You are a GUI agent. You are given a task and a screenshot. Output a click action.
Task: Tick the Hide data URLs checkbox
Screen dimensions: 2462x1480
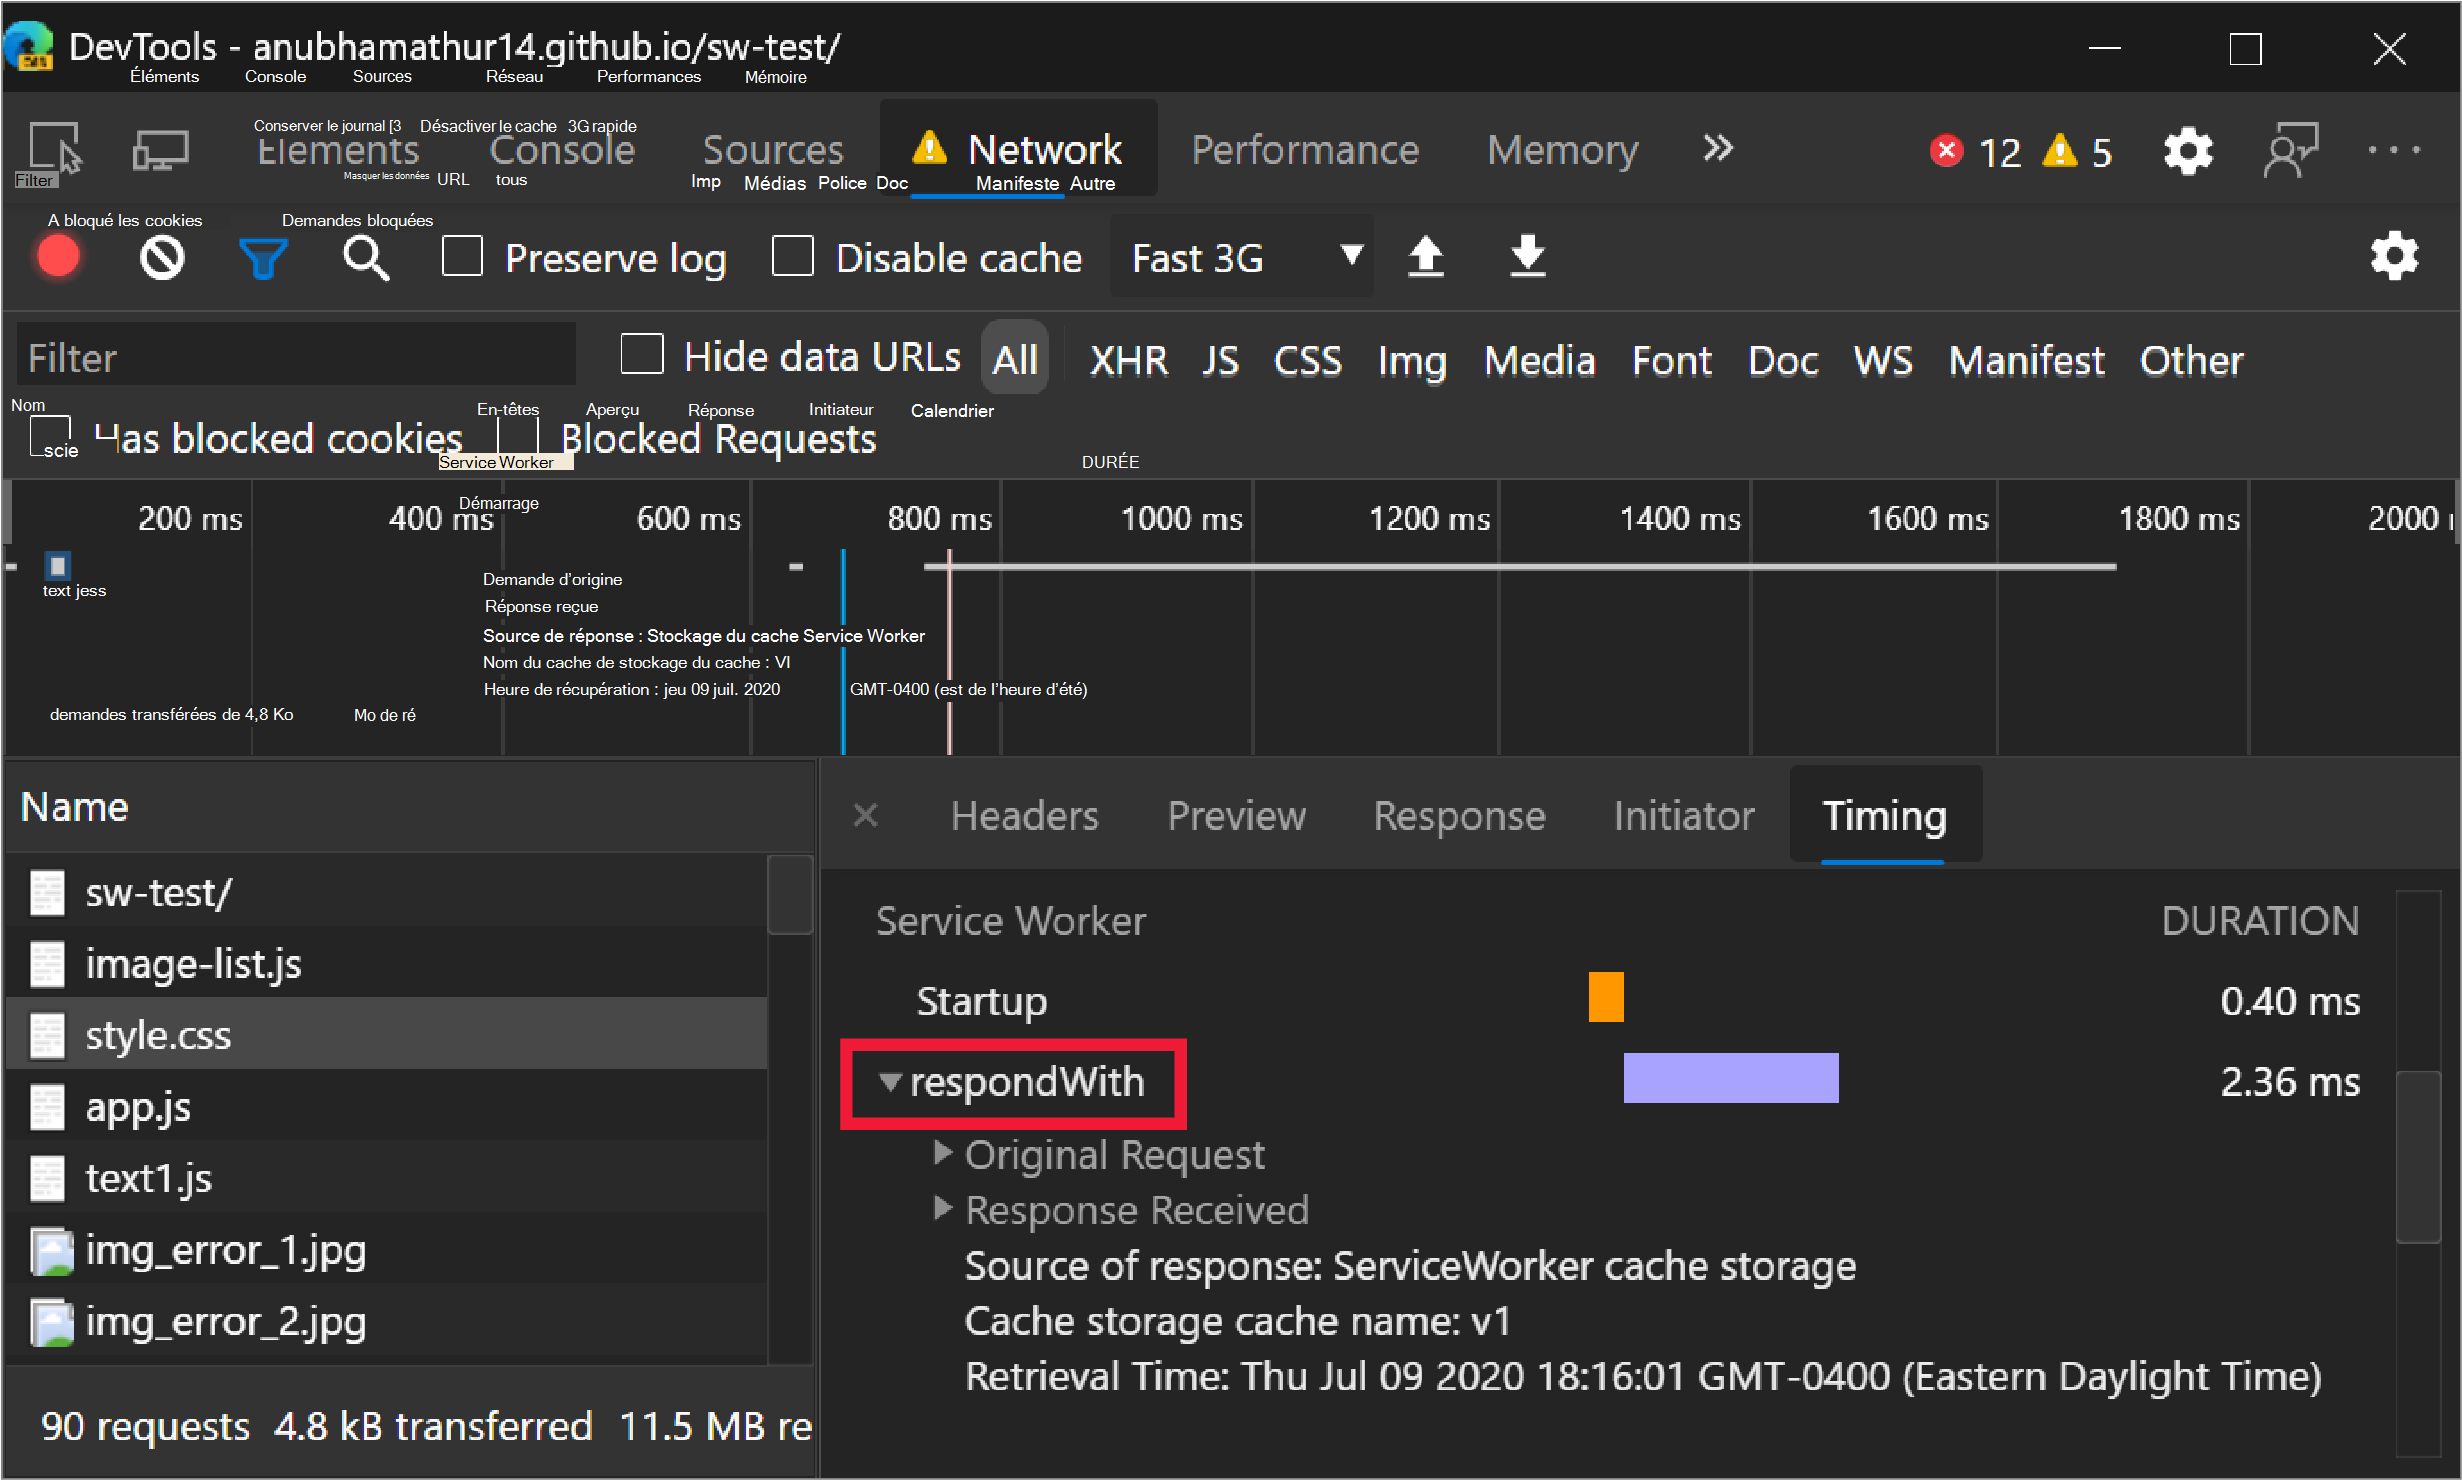(x=642, y=355)
